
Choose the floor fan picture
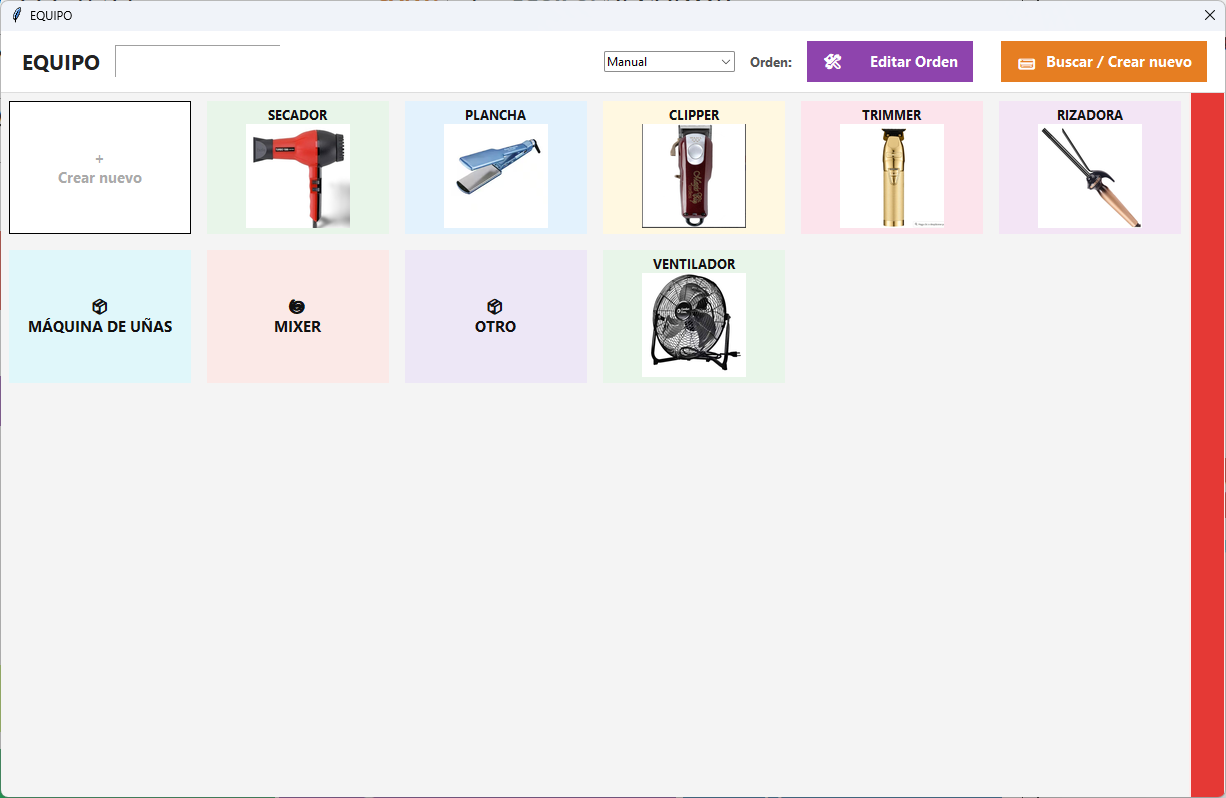694,325
